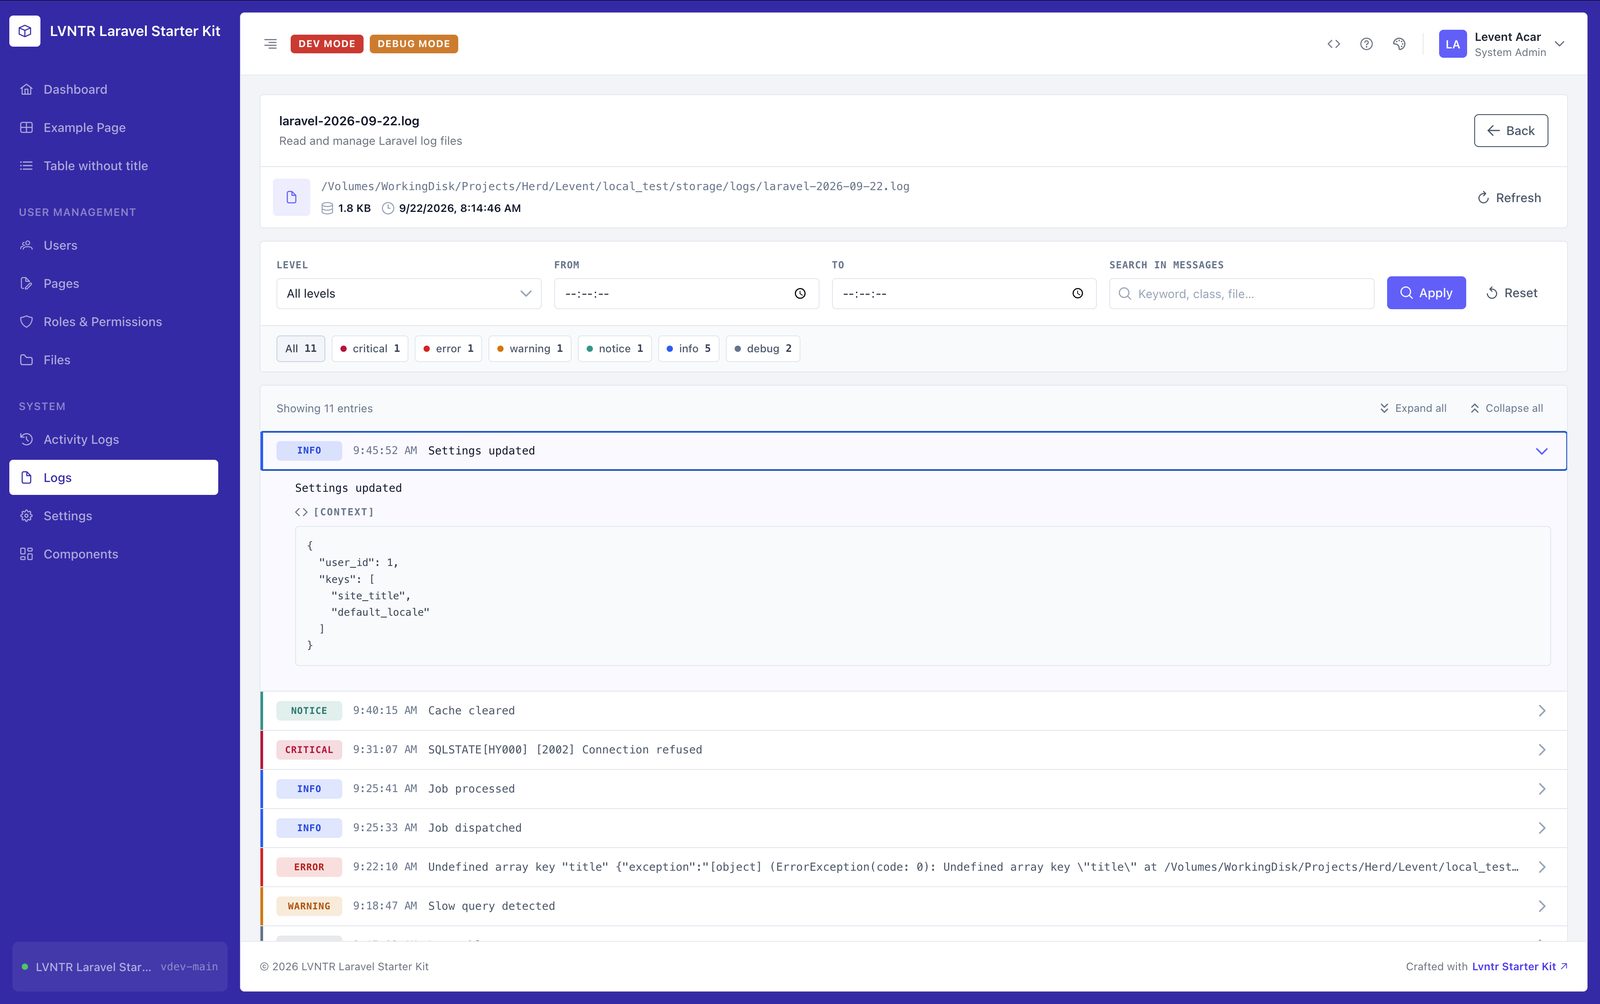The height and width of the screenshot is (1004, 1600).
Task: Open the theme palette icon
Action: tap(1399, 44)
